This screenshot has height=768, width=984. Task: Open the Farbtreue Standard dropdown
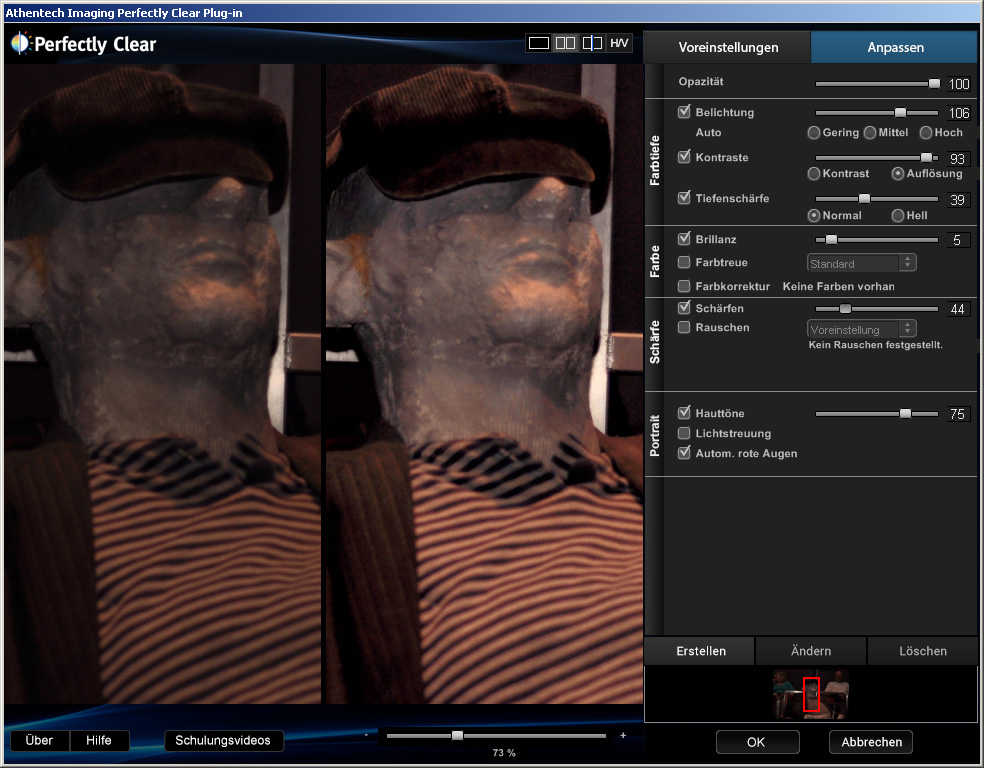tap(861, 263)
